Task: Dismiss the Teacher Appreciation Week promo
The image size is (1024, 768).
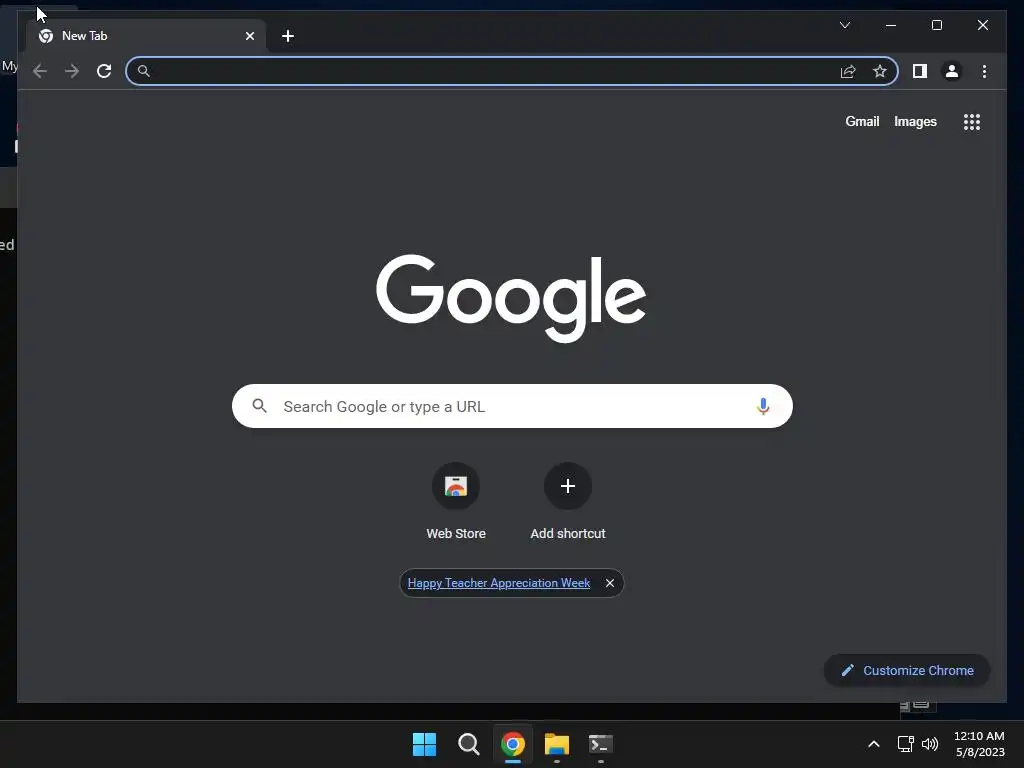Action: tap(609, 583)
